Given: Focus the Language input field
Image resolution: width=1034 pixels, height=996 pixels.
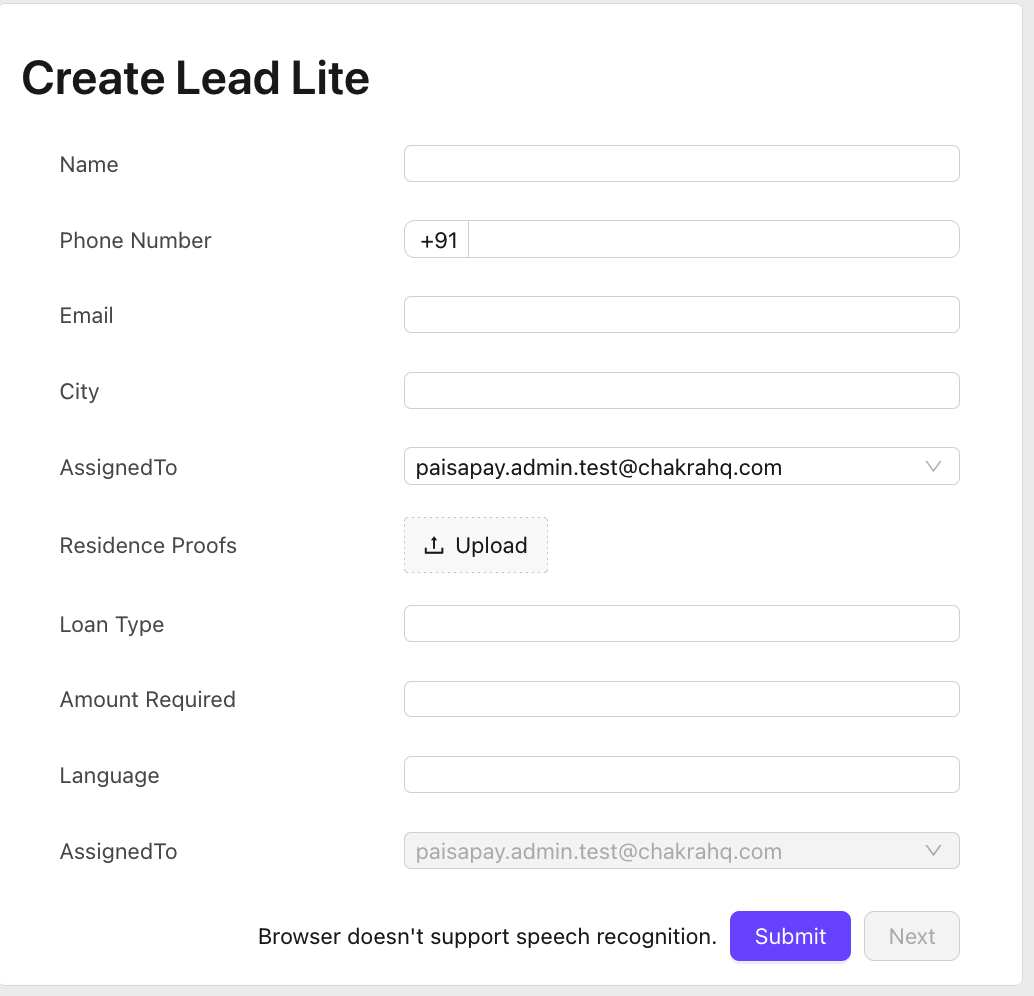Looking at the screenshot, I should pos(681,775).
